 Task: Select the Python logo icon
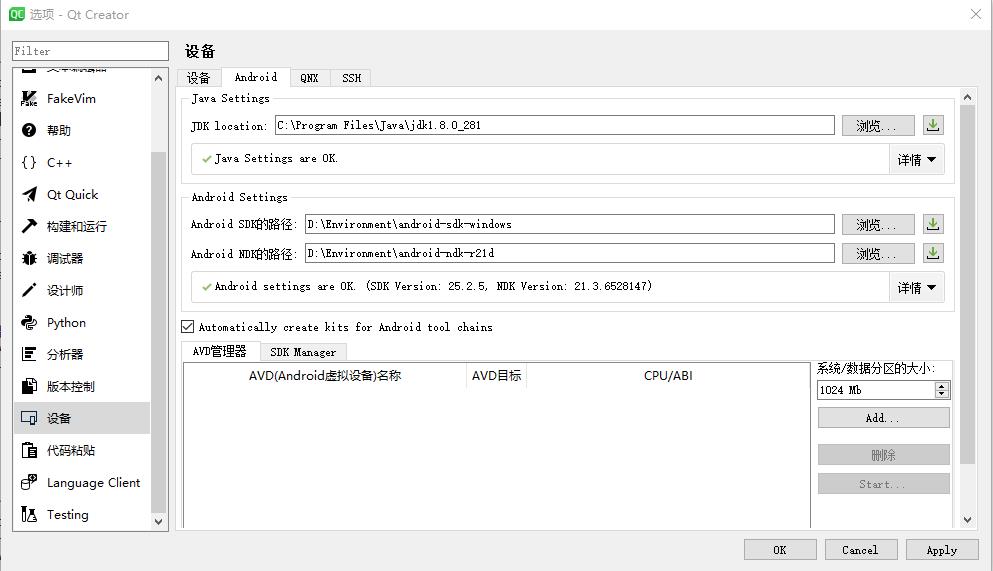tap(29, 322)
